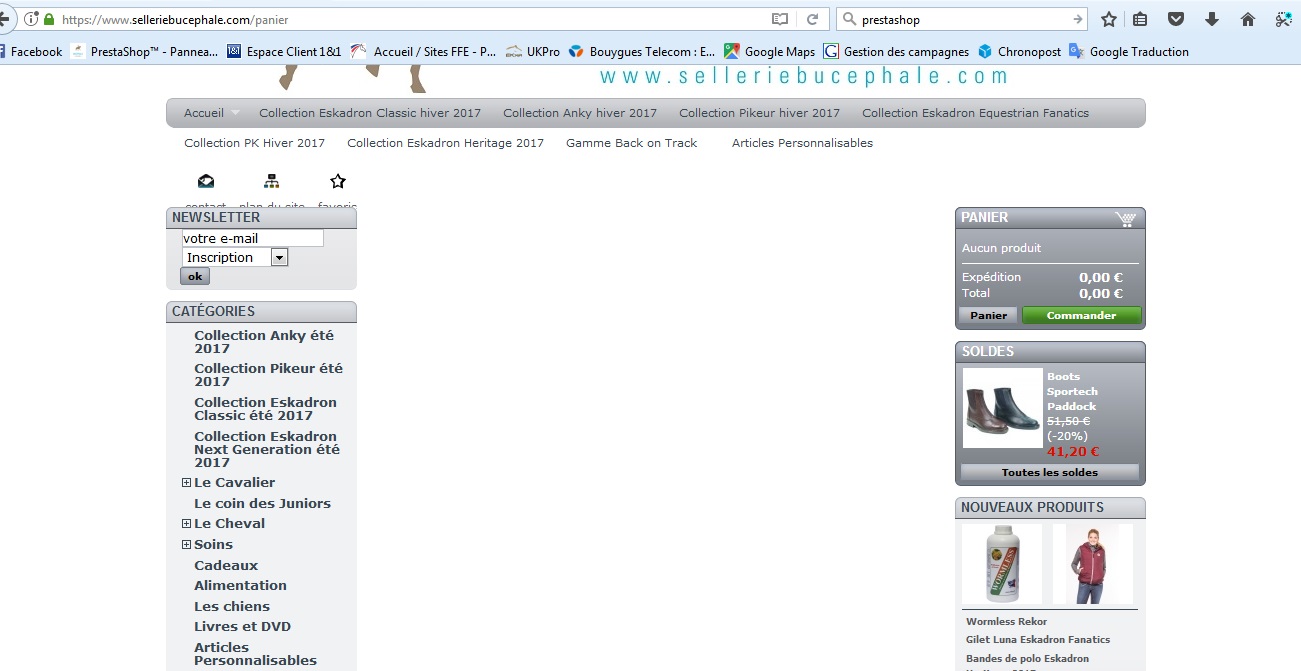The height and width of the screenshot is (671, 1301).
Task: Open Les chiens category
Action: [x=232, y=606]
